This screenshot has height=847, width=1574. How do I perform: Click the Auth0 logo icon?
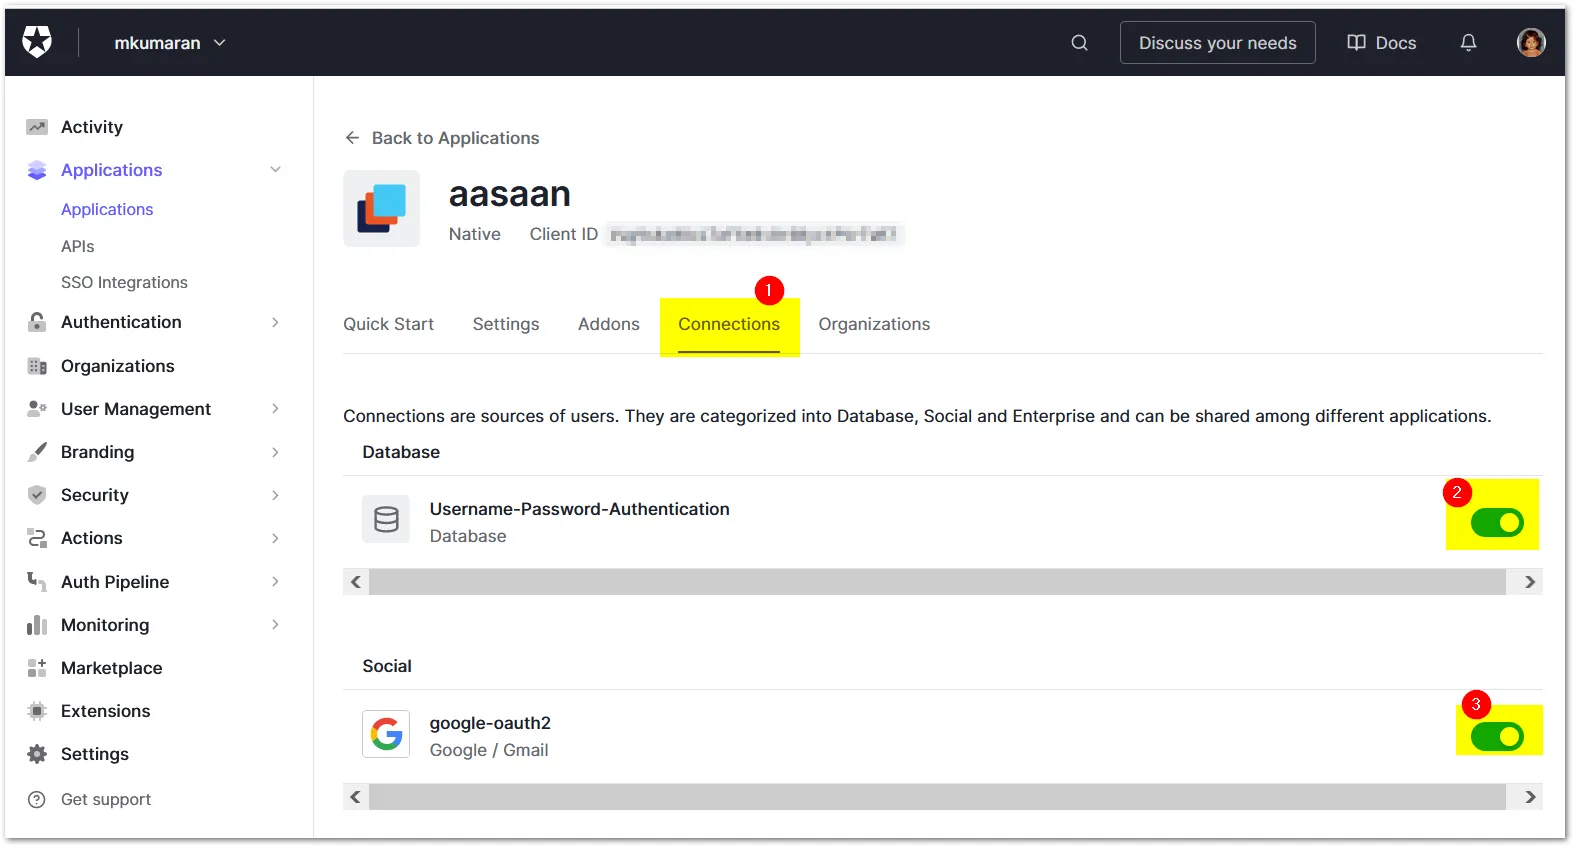(x=37, y=42)
